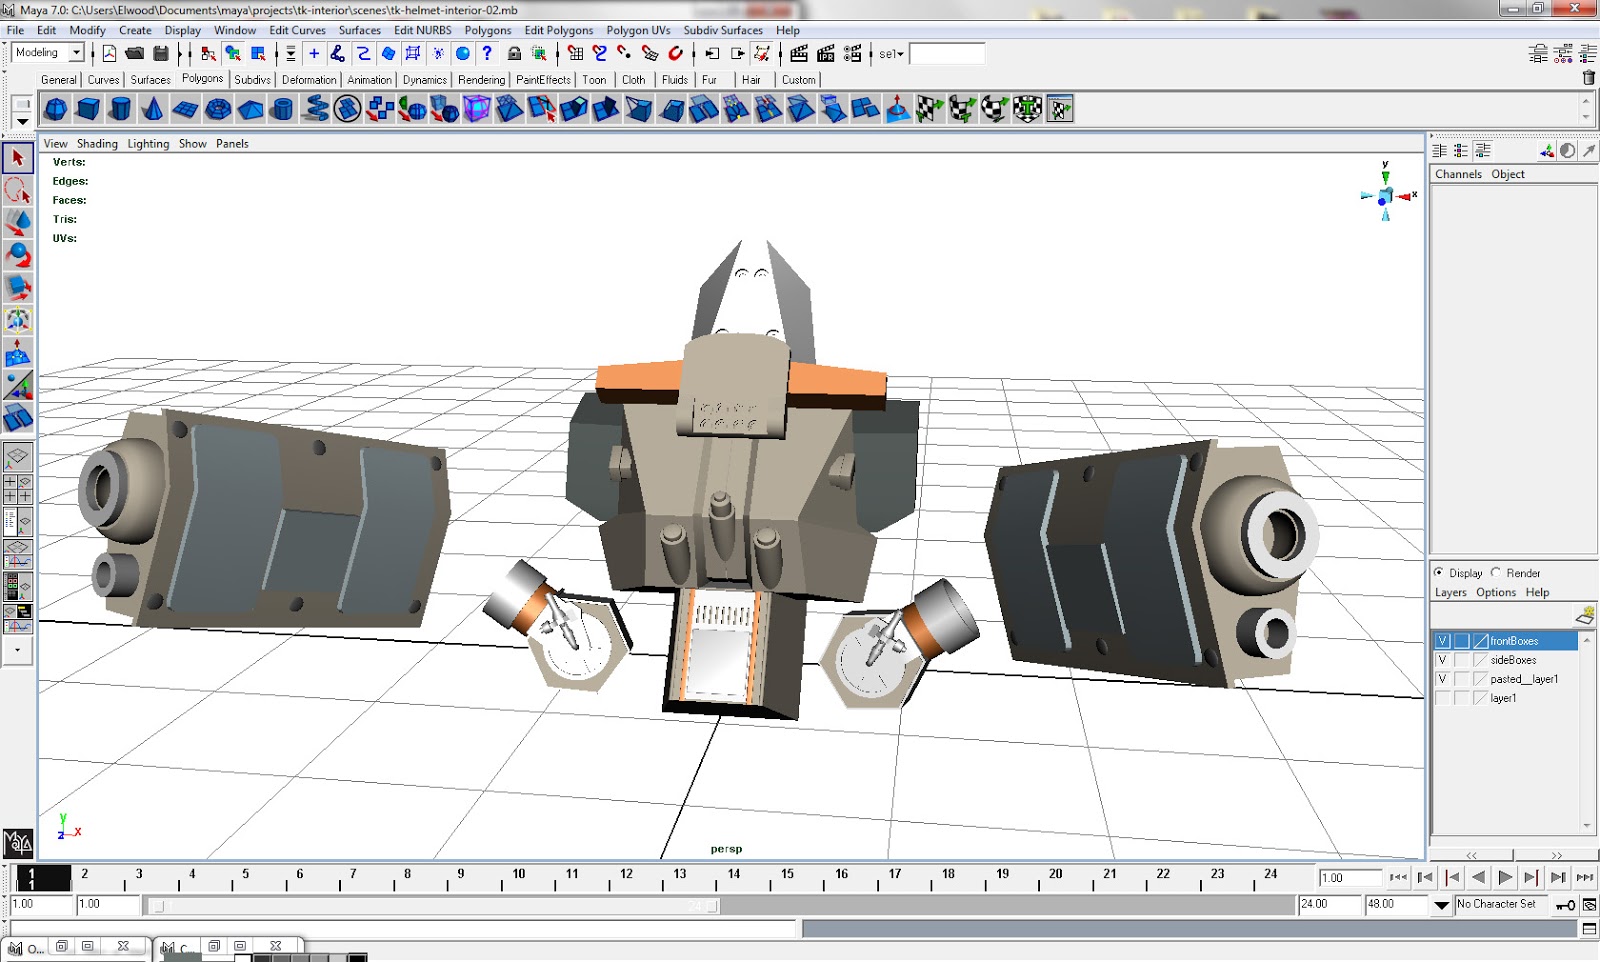This screenshot has height=962, width=1600.
Task: Switch to the Polygons shelf tab
Action: (203, 79)
